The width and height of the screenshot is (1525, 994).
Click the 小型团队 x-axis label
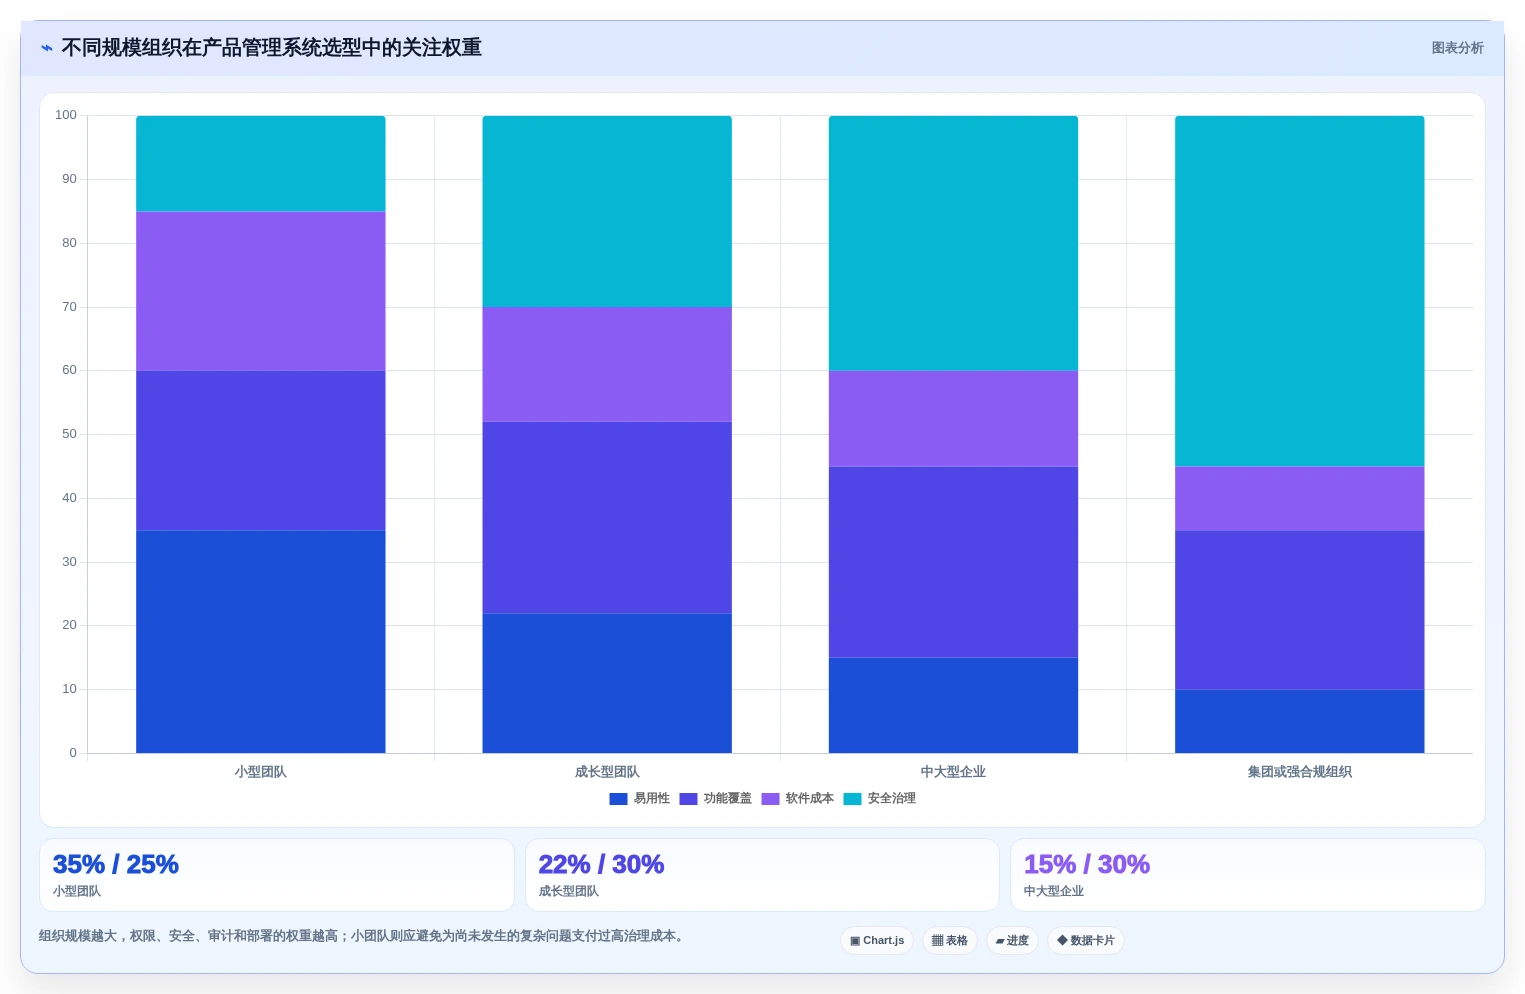pos(261,772)
